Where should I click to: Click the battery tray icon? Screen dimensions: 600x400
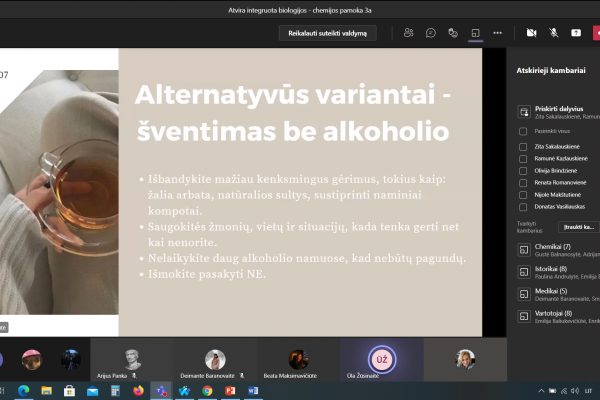553,391
